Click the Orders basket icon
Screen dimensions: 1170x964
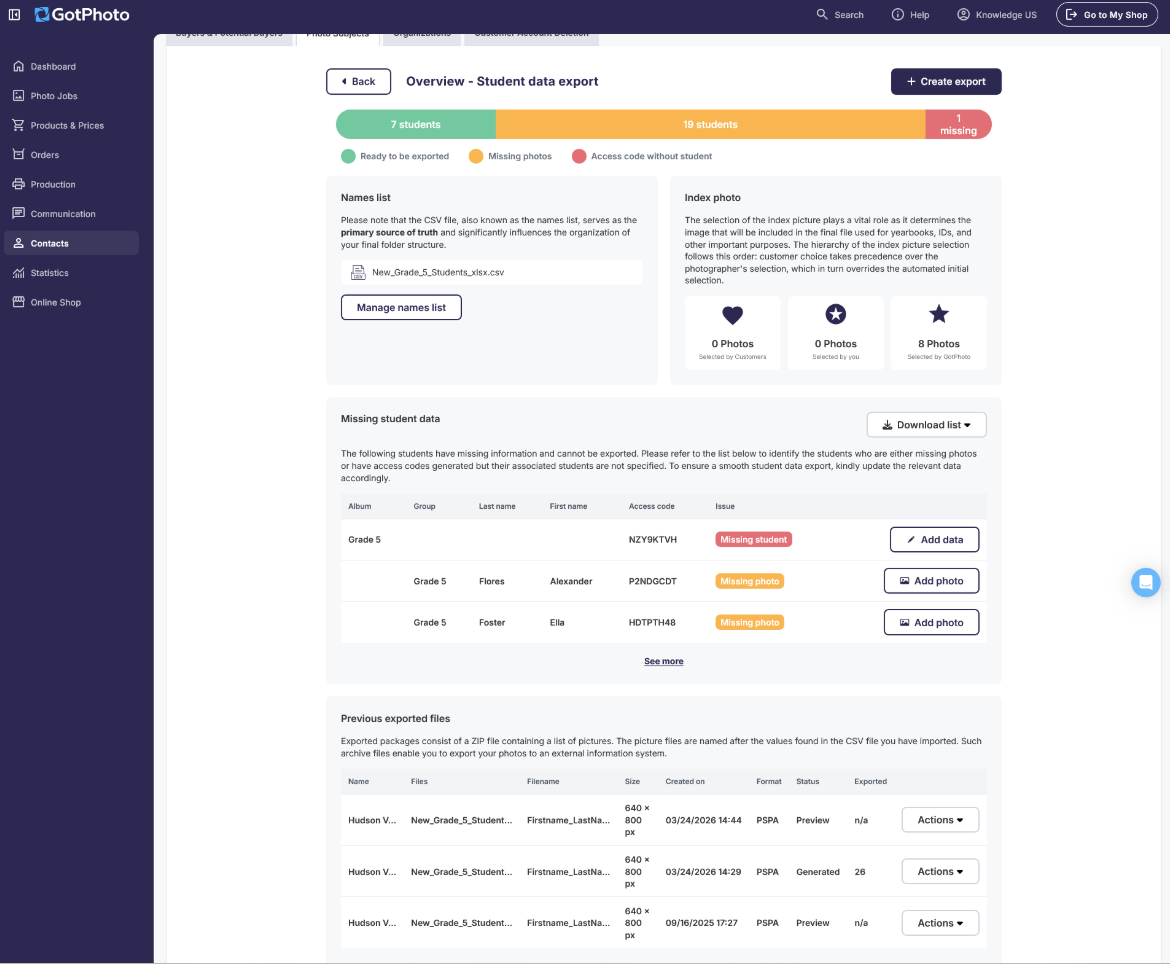19,154
